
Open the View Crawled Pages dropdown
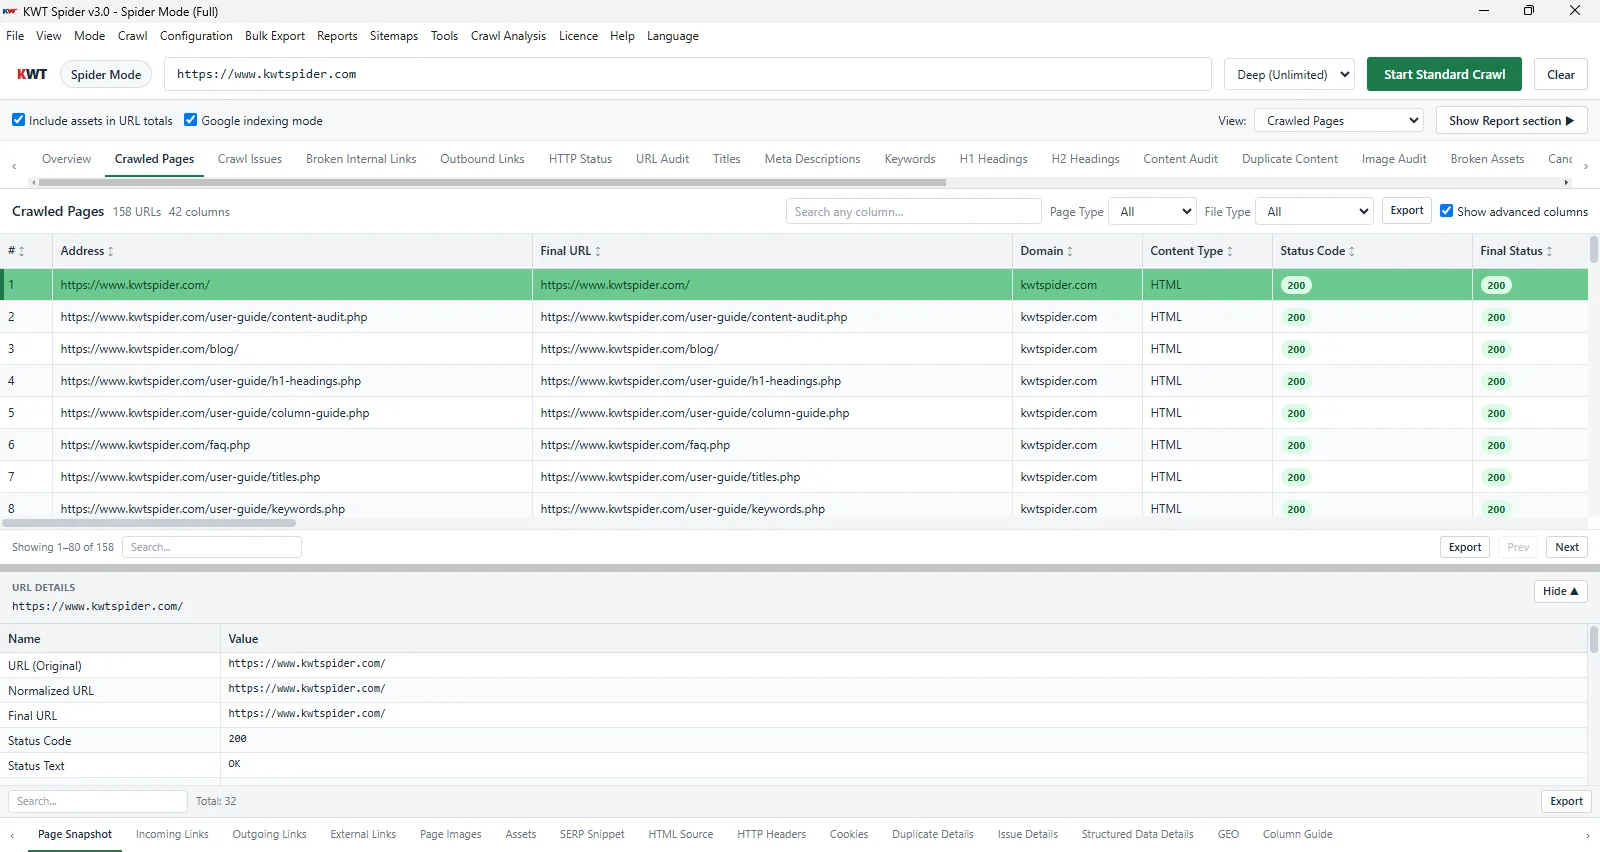[x=1339, y=120]
